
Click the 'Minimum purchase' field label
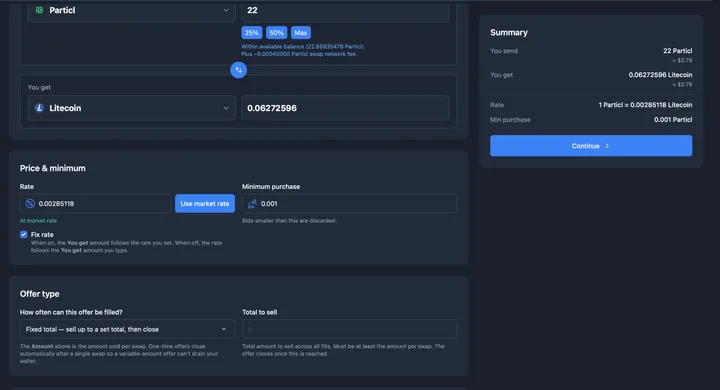271,187
